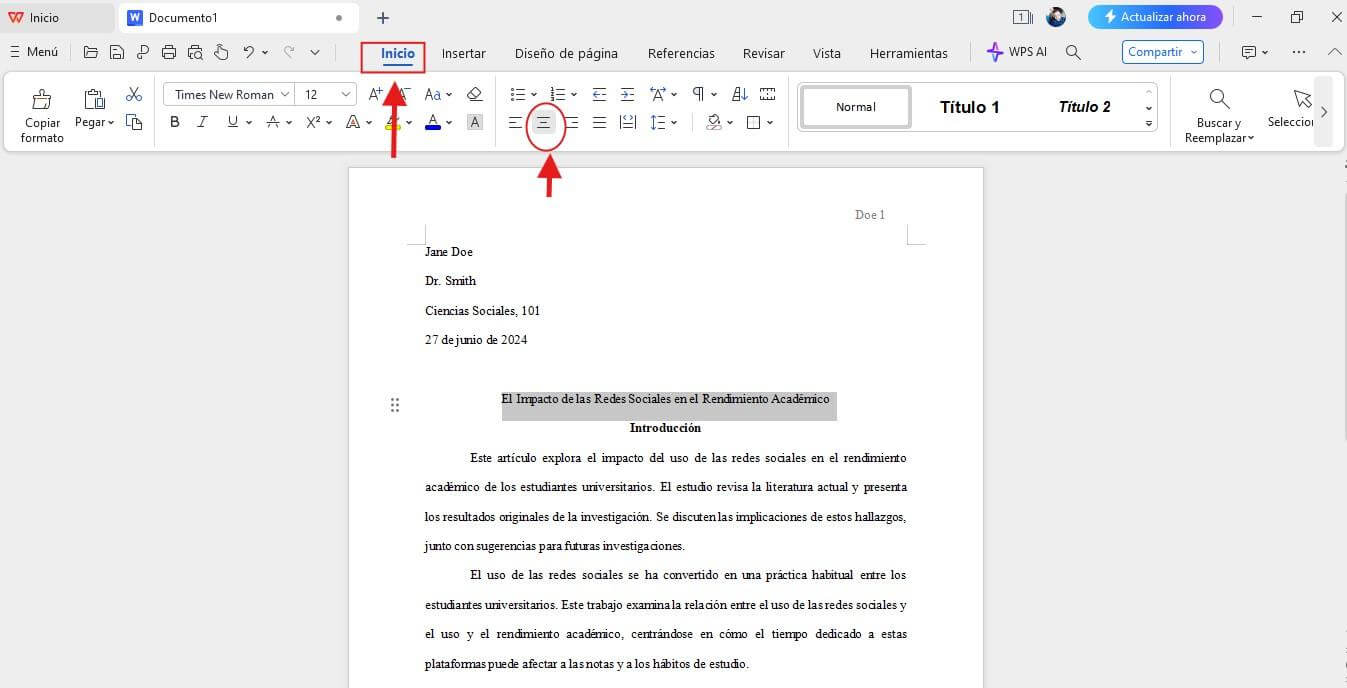Switch to the Insertar ribbon tab
Image resolution: width=1347 pixels, height=688 pixels.
pos(463,53)
